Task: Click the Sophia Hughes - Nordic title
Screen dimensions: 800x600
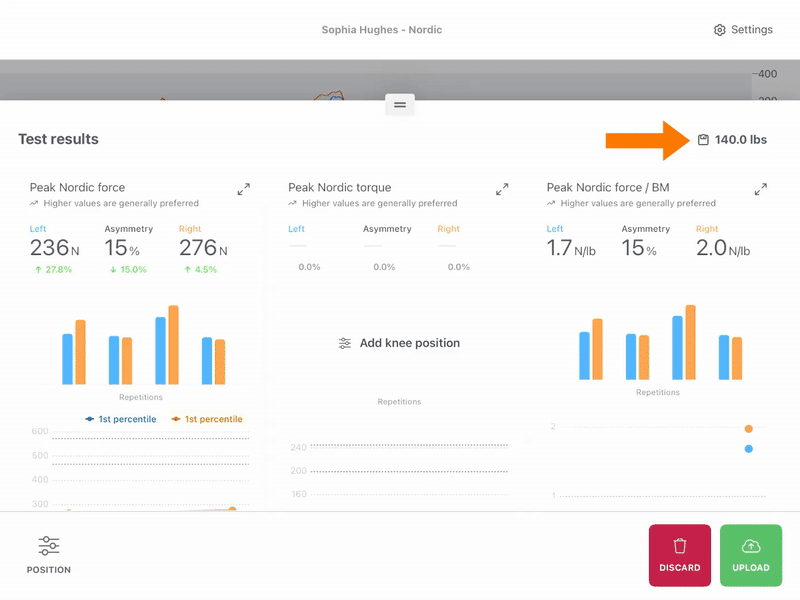Action: (x=382, y=30)
